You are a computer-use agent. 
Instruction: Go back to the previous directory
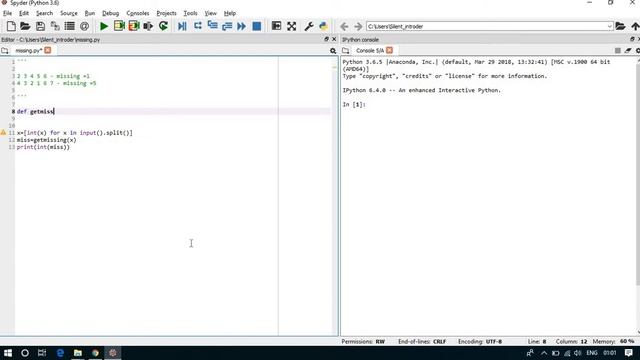pos(344,27)
